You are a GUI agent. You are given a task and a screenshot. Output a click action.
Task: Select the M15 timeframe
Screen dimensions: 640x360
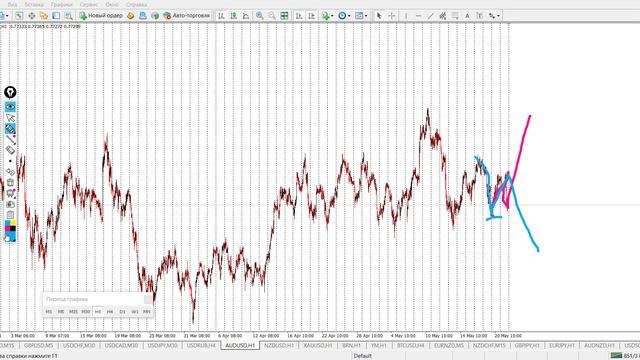click(73, 311)
